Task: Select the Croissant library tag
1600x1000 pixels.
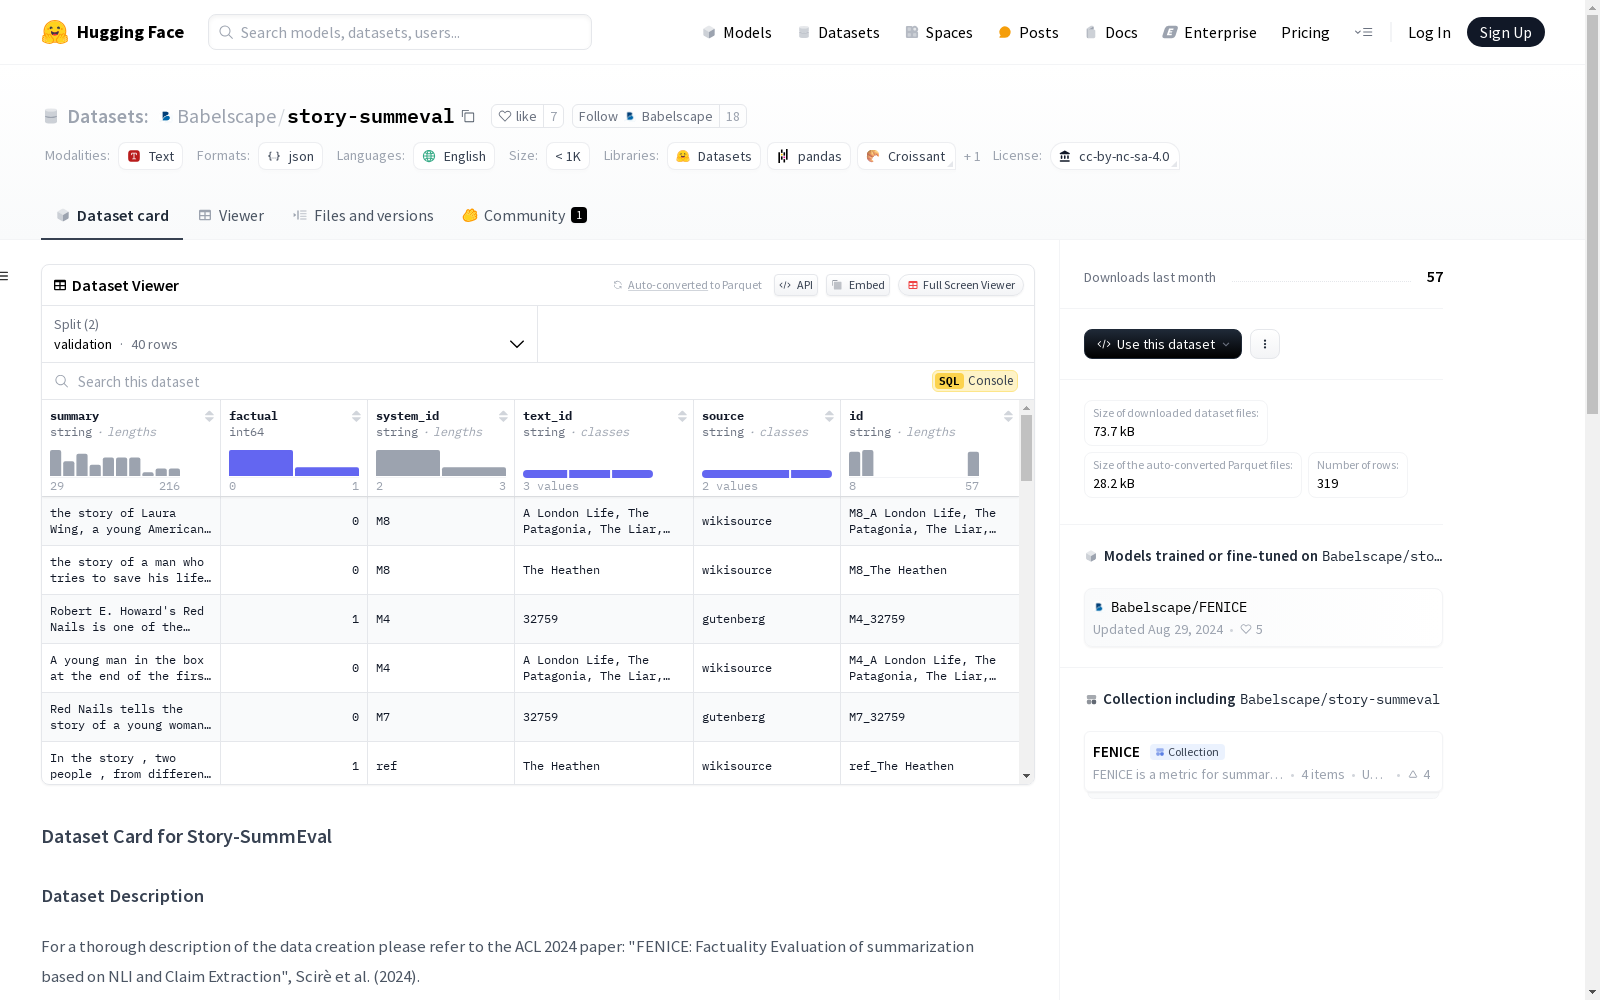Action: pyautogui.click(x=906, y=156)
